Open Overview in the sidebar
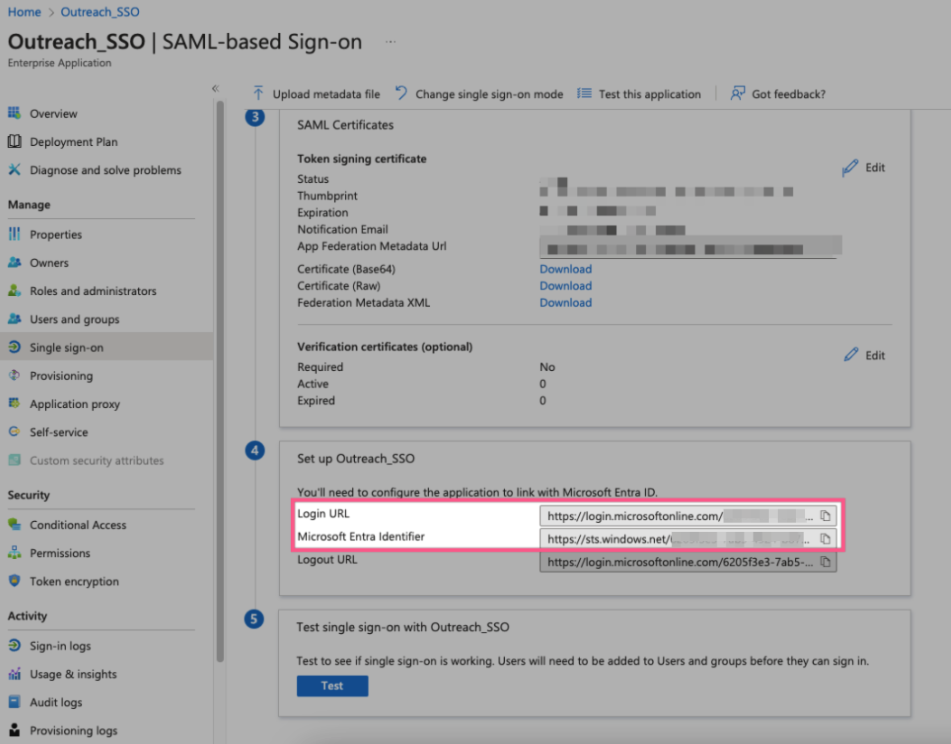This screenshot has width=951, height=744. (x=53, y=113)
